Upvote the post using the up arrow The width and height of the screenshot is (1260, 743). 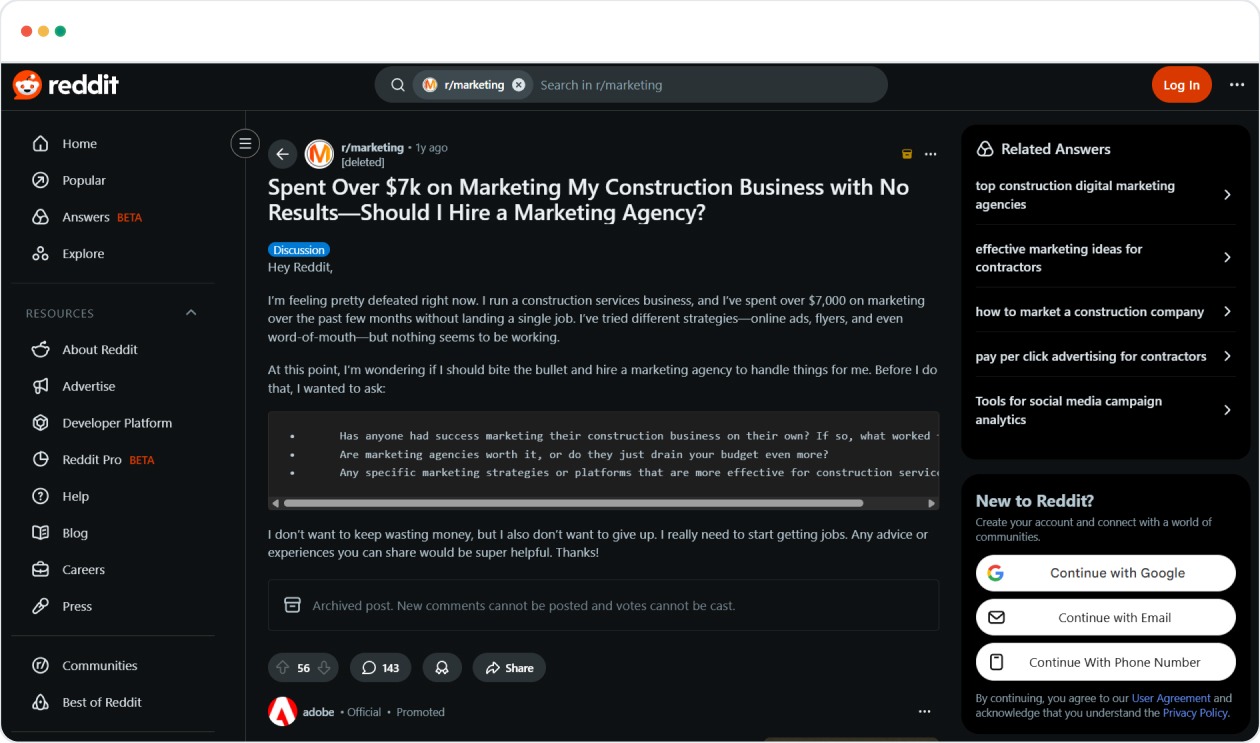(x=283, y=667)
